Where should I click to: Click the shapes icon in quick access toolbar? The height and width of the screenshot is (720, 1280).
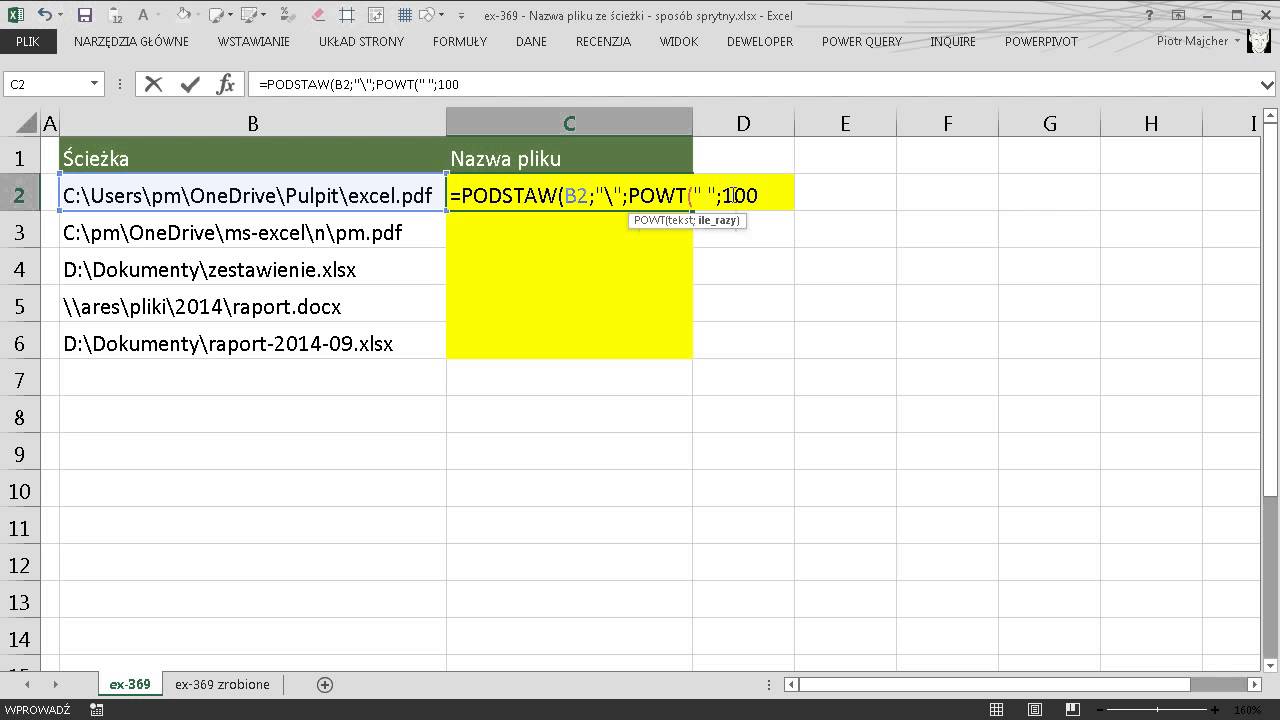[x=428, y=15]
